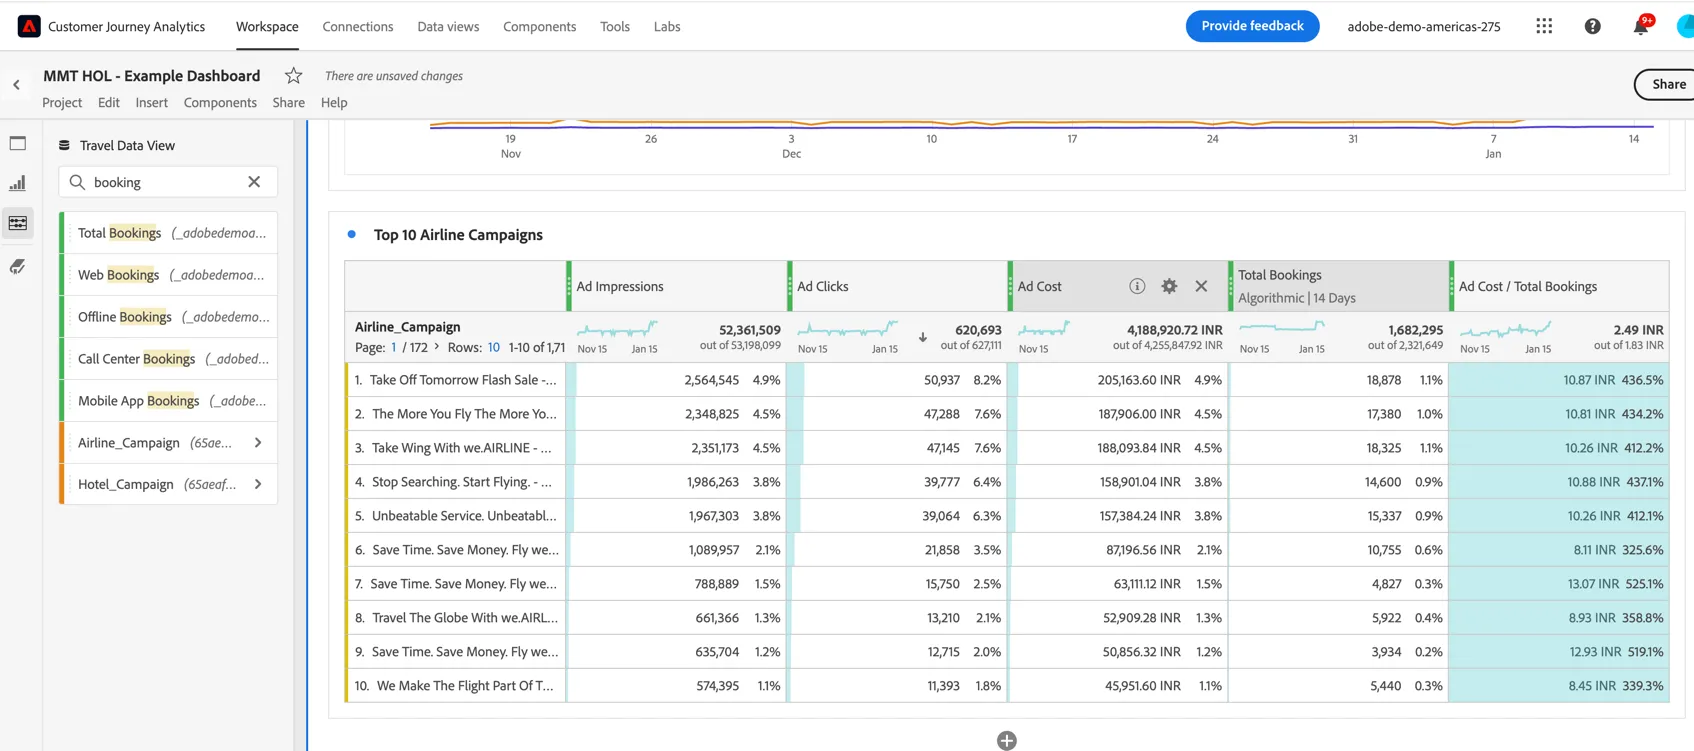Open the Labs tab
The image size is (1694, 751).
pyautogui.click(x=667, y=26)
